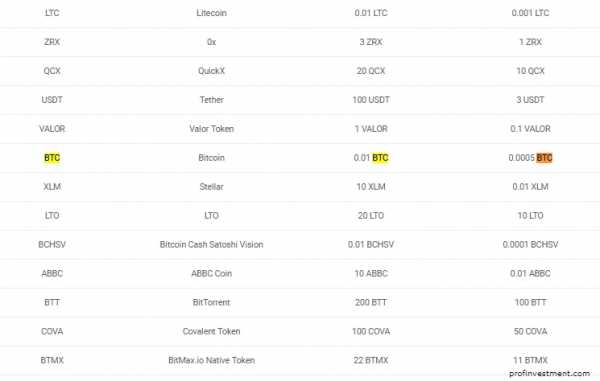Click the ABBC Coin name cell
The width and height of the screenshot is (600, 381).
tap(211, 274)
